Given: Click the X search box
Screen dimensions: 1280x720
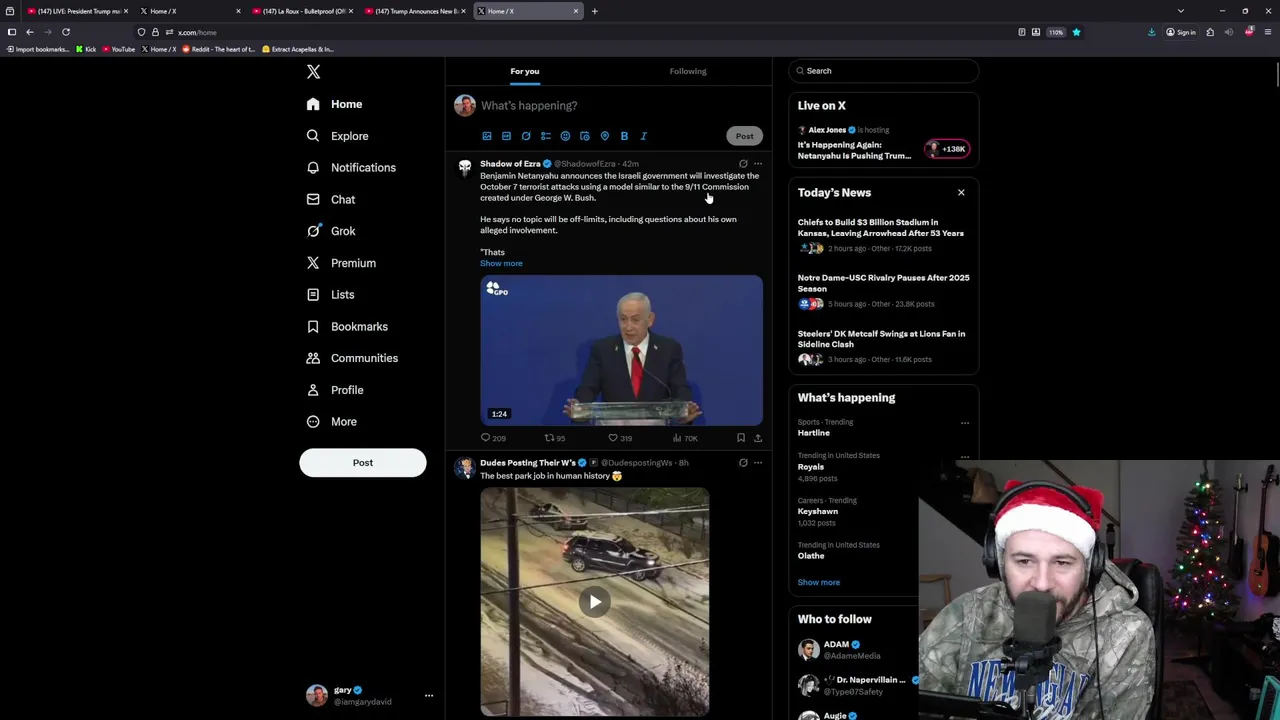Looking at the screenshot, I should [883, 71].
